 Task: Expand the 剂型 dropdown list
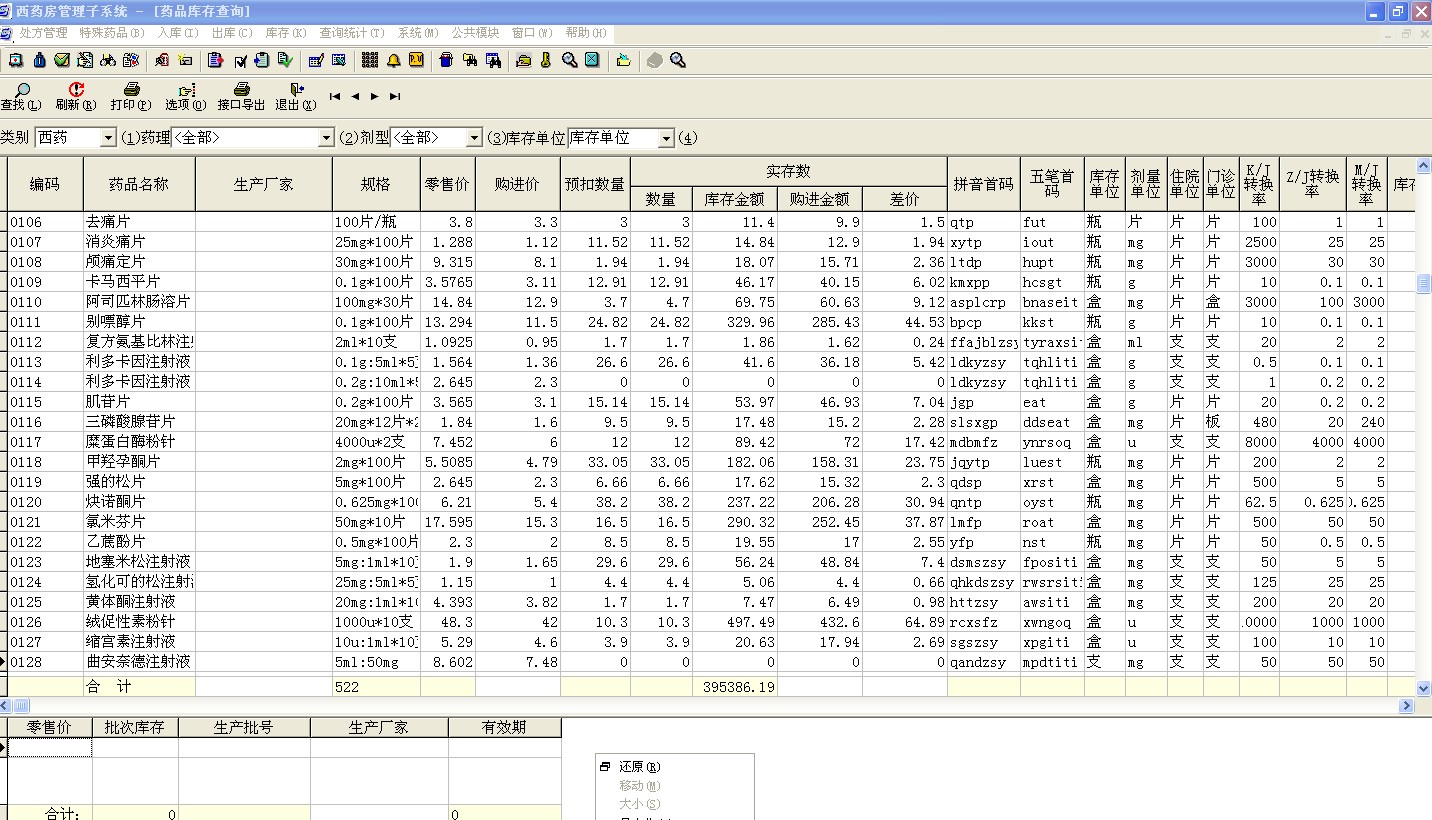click(474, 138)
